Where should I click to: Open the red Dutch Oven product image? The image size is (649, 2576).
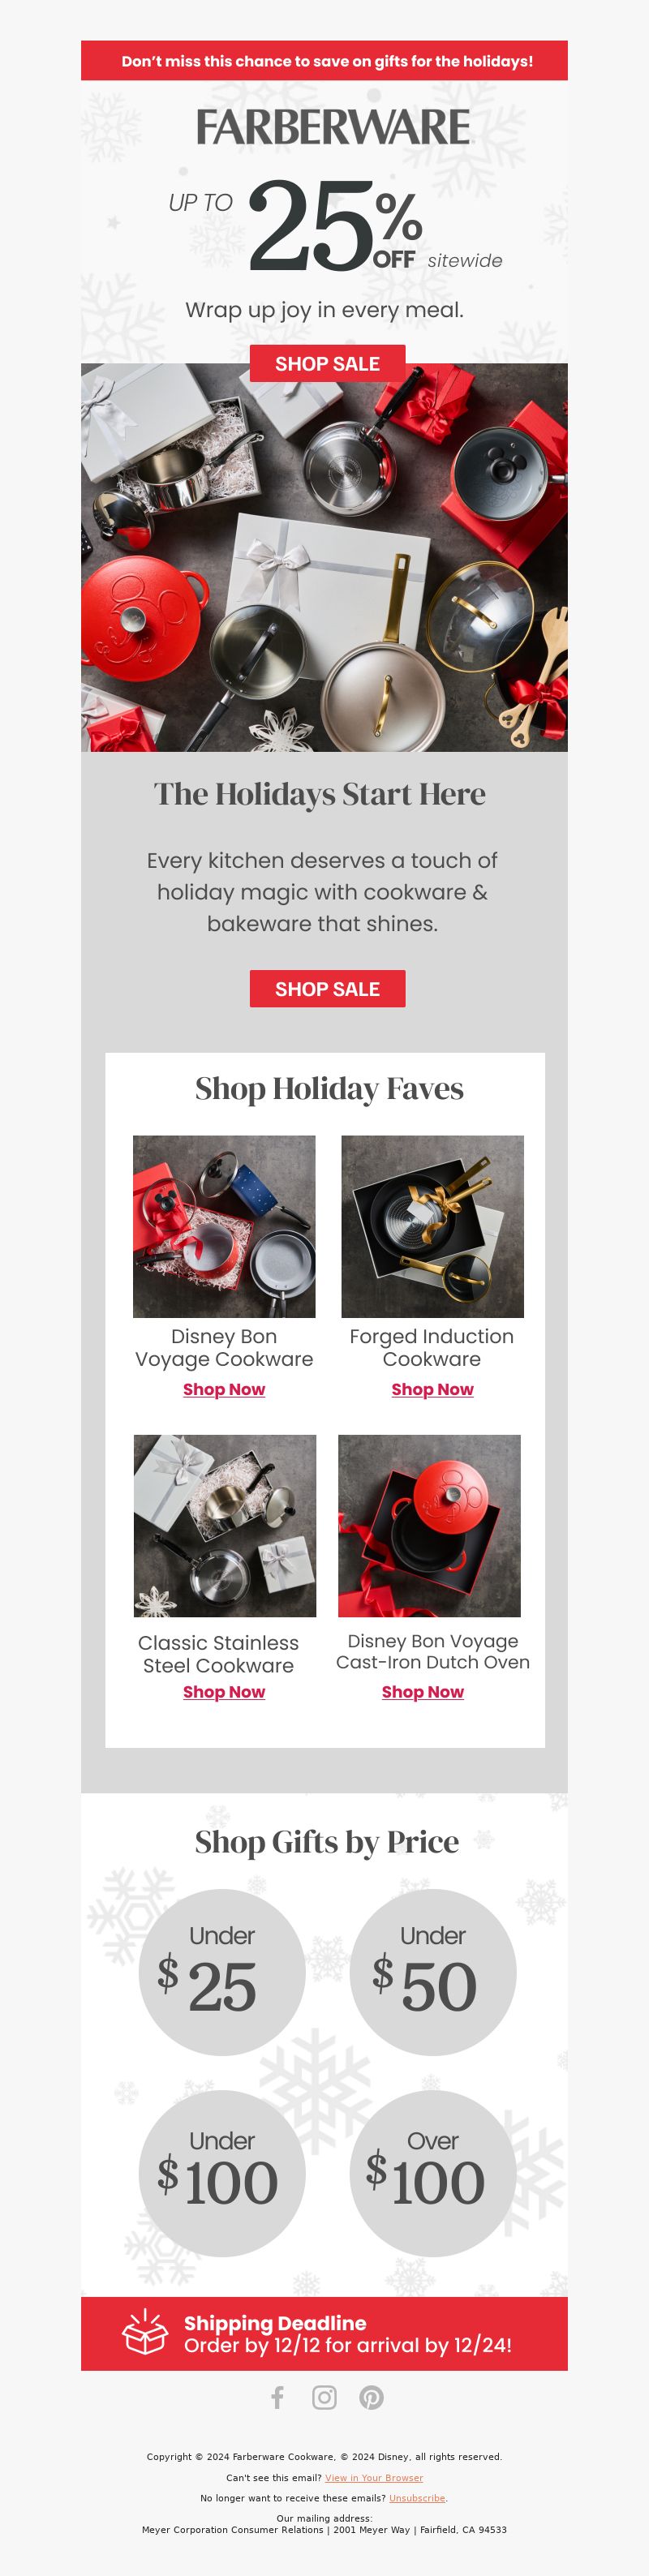point(429,1525)
